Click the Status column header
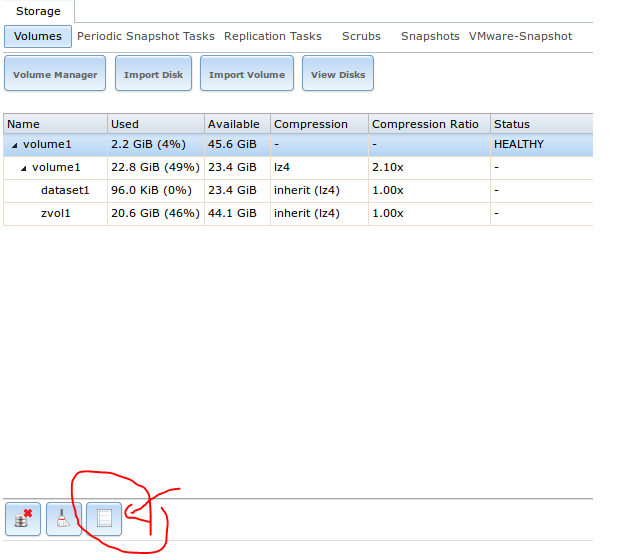This screenshot has height=560, width=617. (540, 124)
